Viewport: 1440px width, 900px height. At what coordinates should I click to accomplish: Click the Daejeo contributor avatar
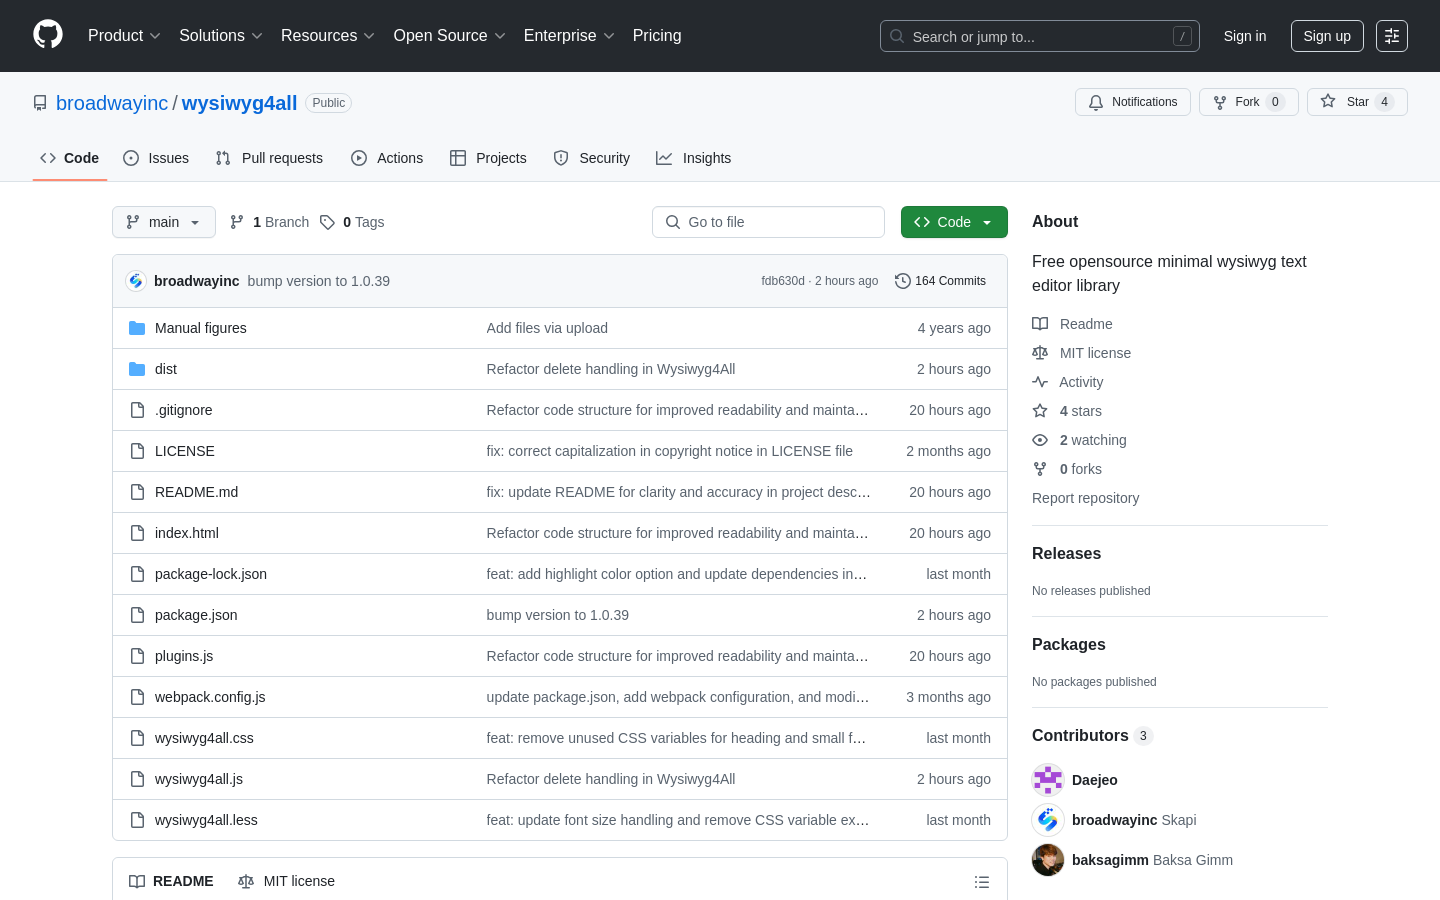click(x=1048, y=780)
